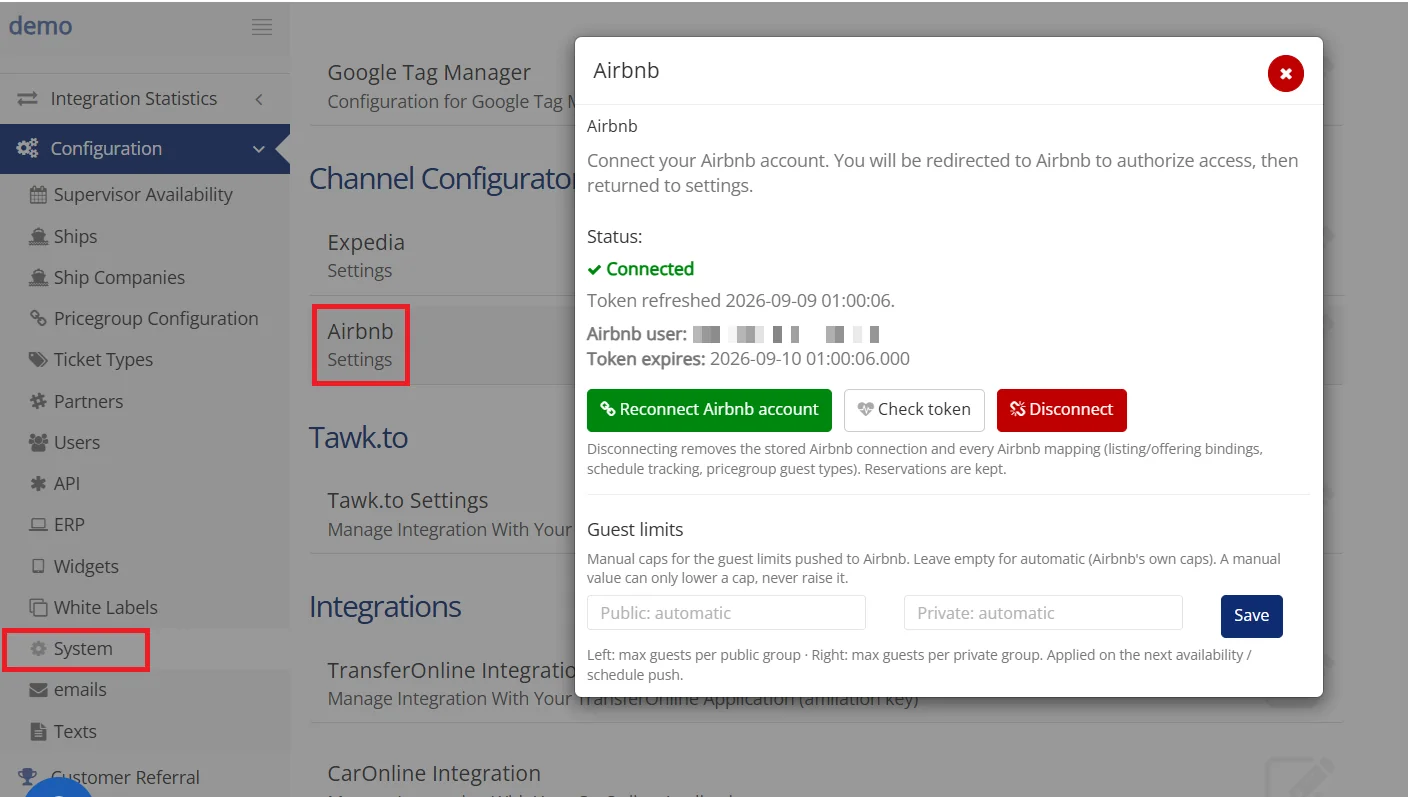Click the Ships ship icon

click(38, 237)
